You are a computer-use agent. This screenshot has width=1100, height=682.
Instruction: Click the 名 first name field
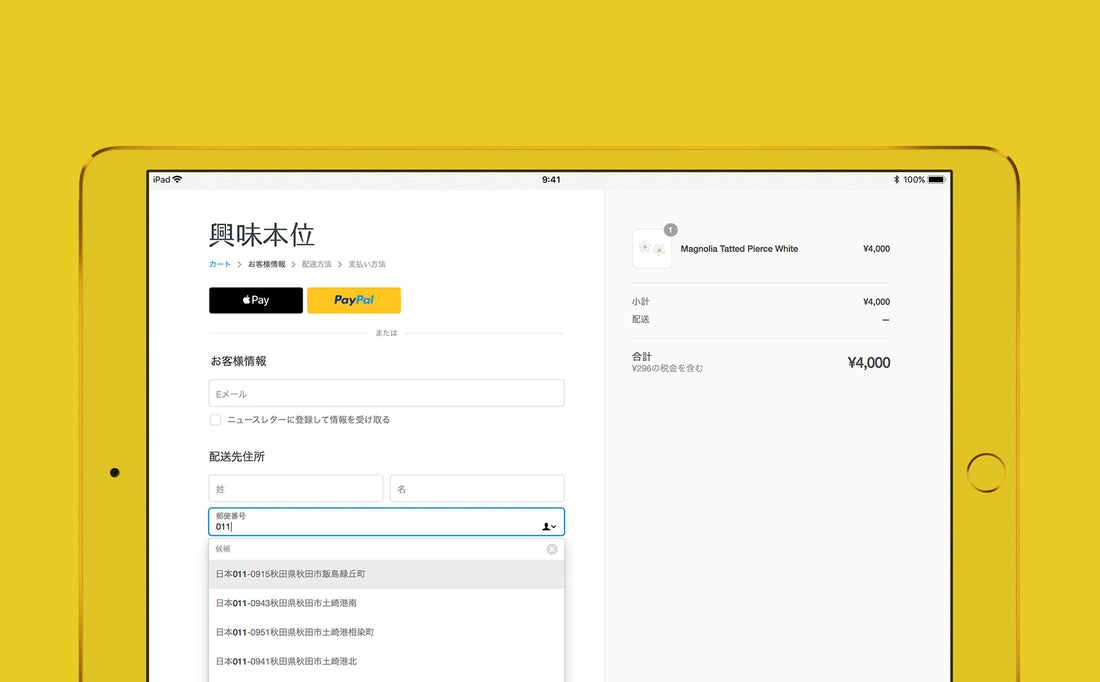point(476,488)
